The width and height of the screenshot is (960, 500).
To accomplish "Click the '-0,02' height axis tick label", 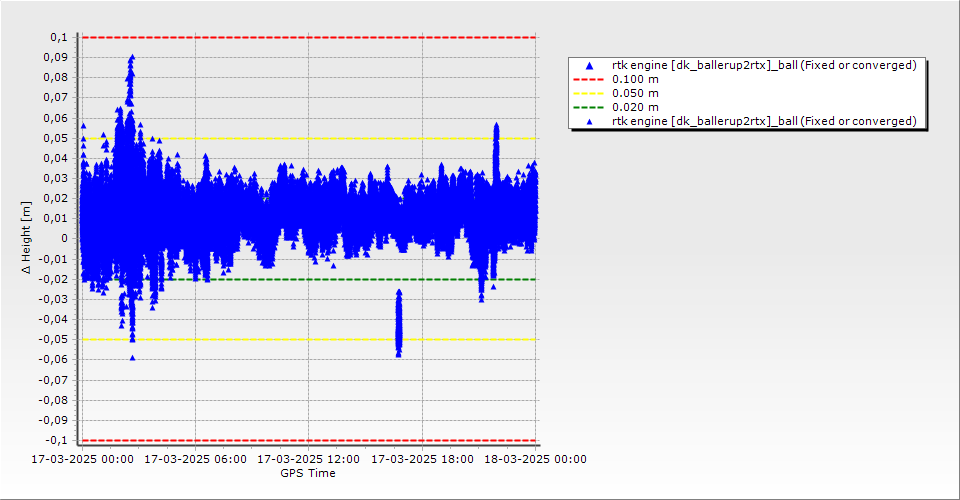I will point(54,279).
